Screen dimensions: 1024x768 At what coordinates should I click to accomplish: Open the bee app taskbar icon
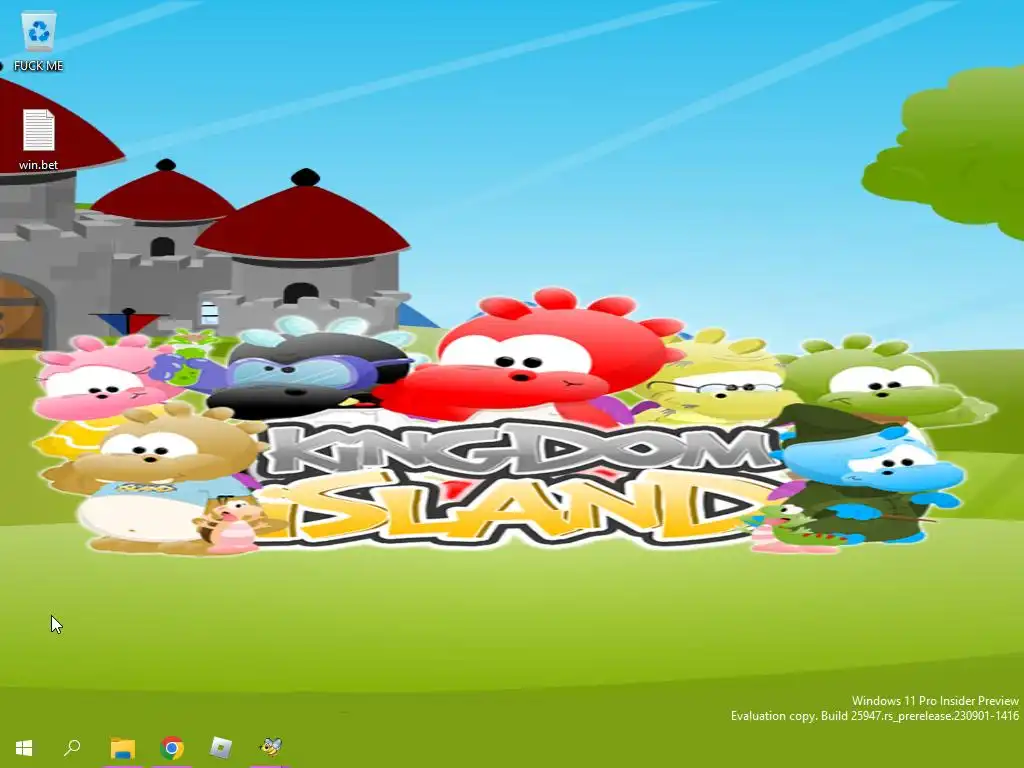point(270,746)
